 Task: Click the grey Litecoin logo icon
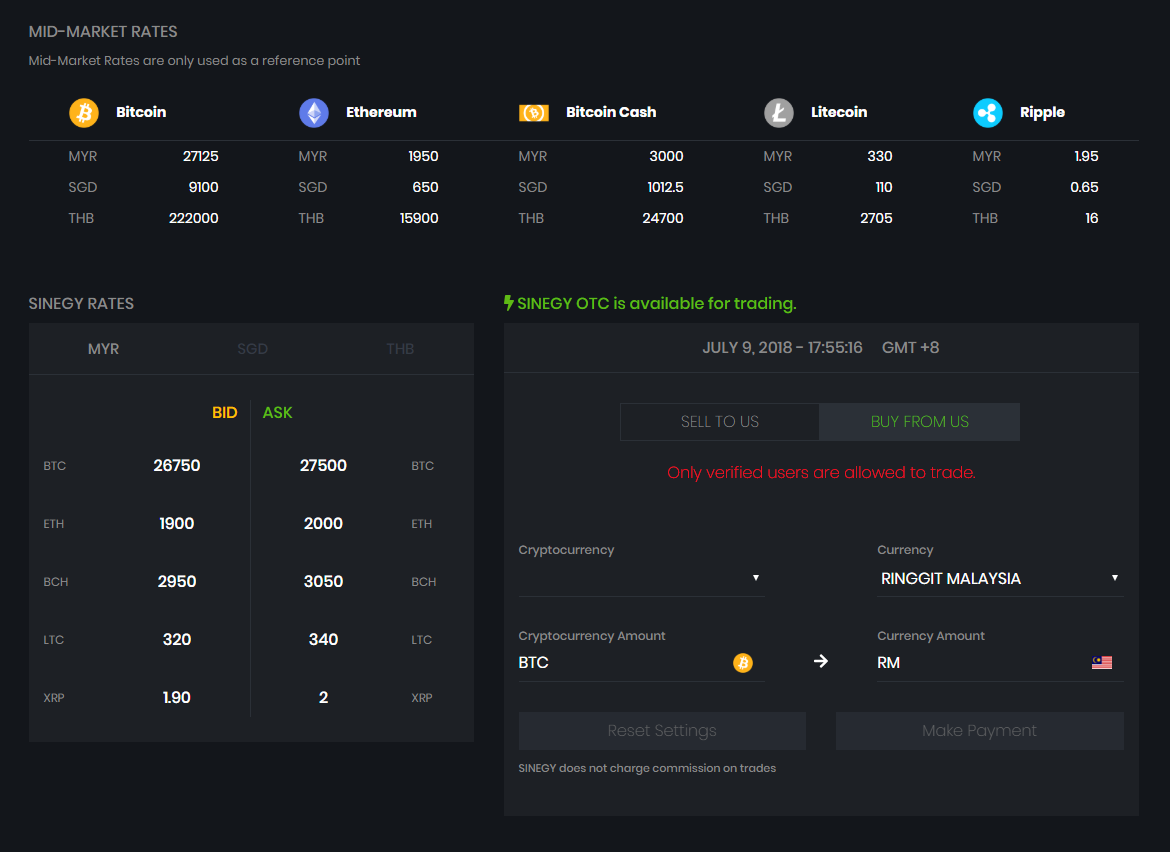[x=778, y=113]
